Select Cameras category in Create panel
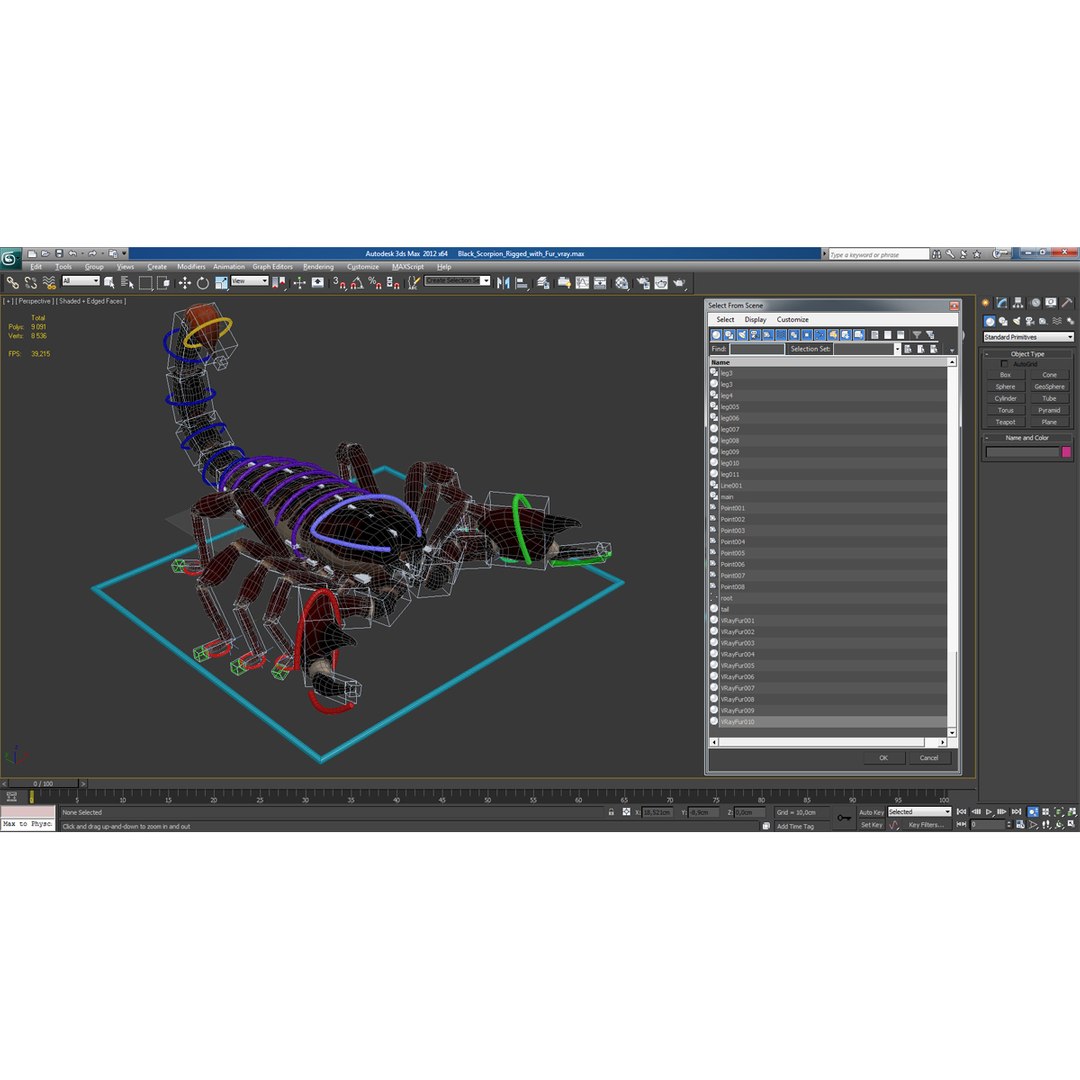Screen dimensions: 1080x1080 coord(1030,321)
